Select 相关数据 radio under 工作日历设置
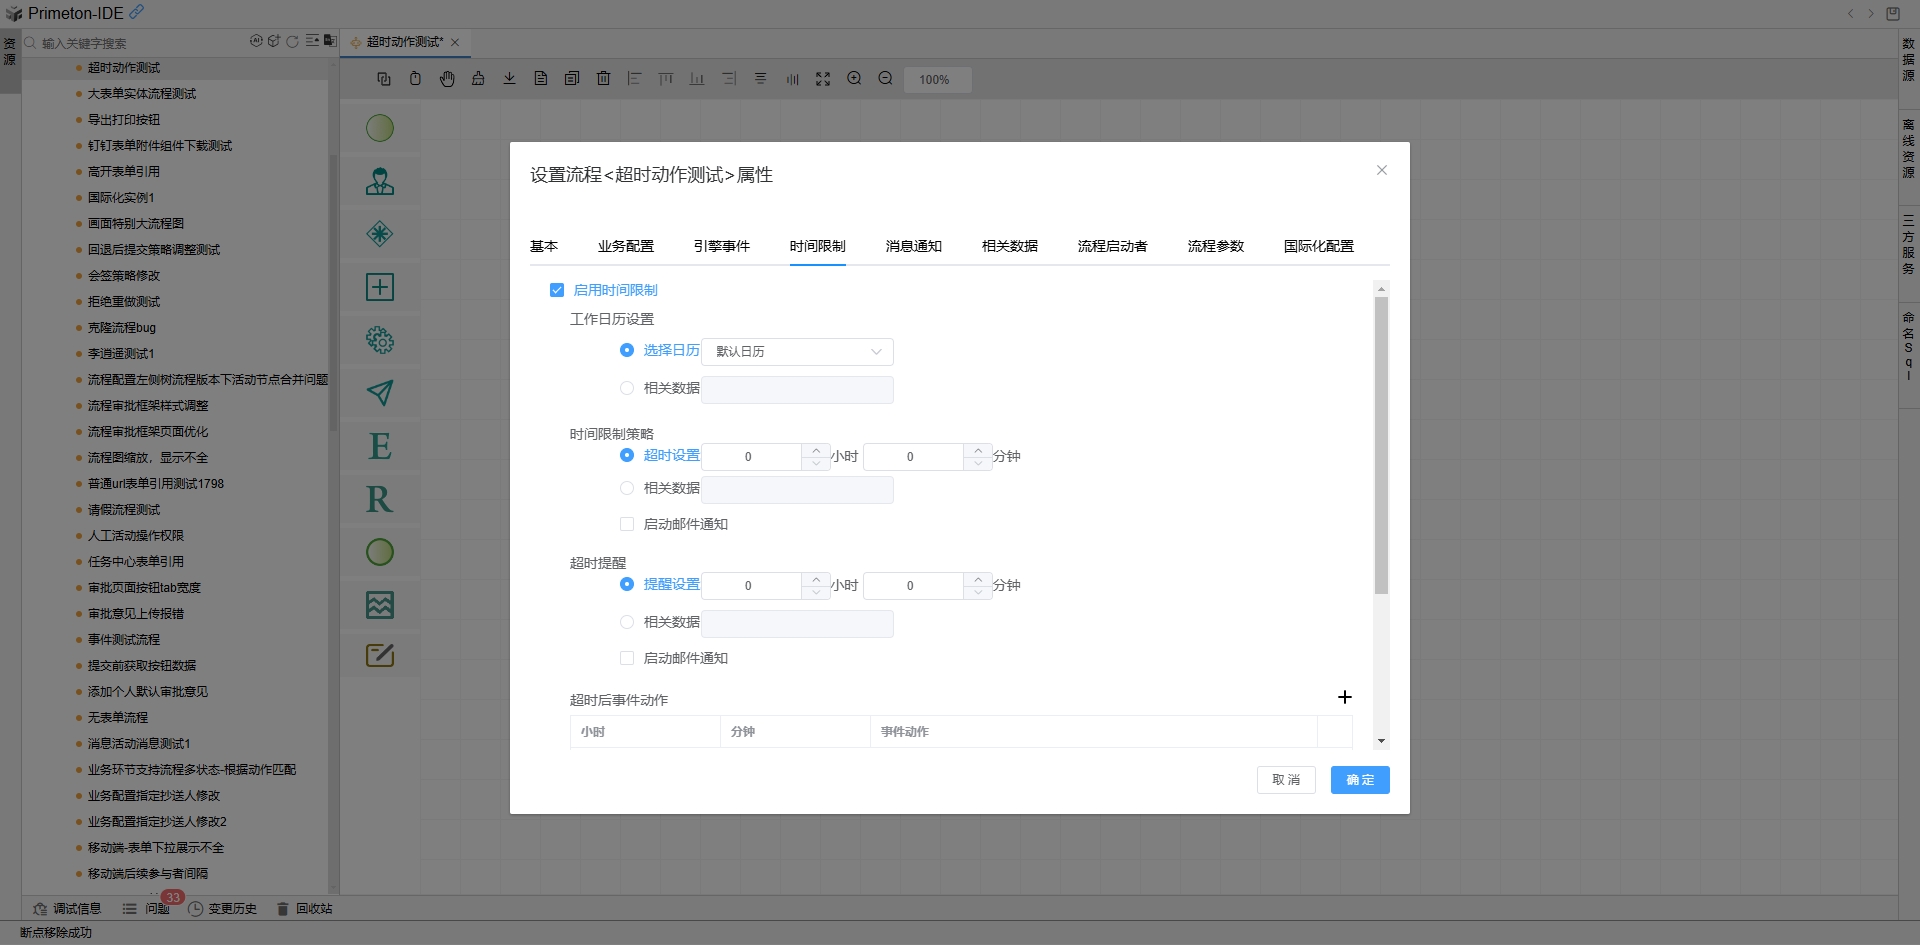Image resolution: width=1920 pixels, height=945 pixels. pyautogui.click(x=627, y=388)
